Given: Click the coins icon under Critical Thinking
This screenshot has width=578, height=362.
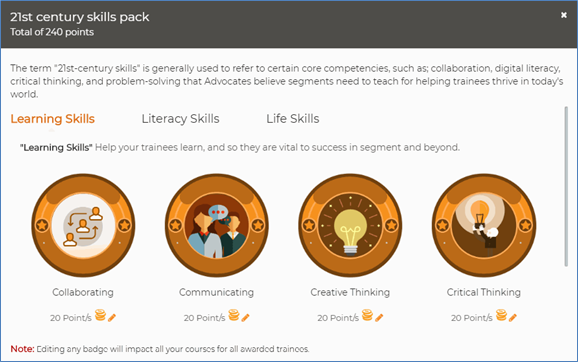Looking at the screenshot, I should point(501,315).
